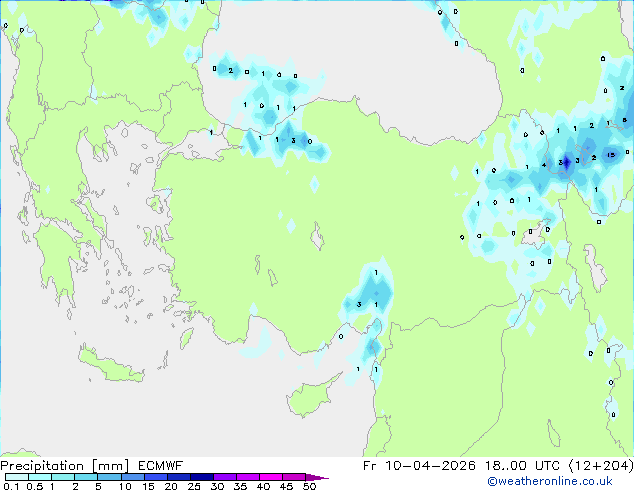This screenshot has height=490, width=634.
Task: Select the 20–25 mm legend color box
Action: [178, 477]
